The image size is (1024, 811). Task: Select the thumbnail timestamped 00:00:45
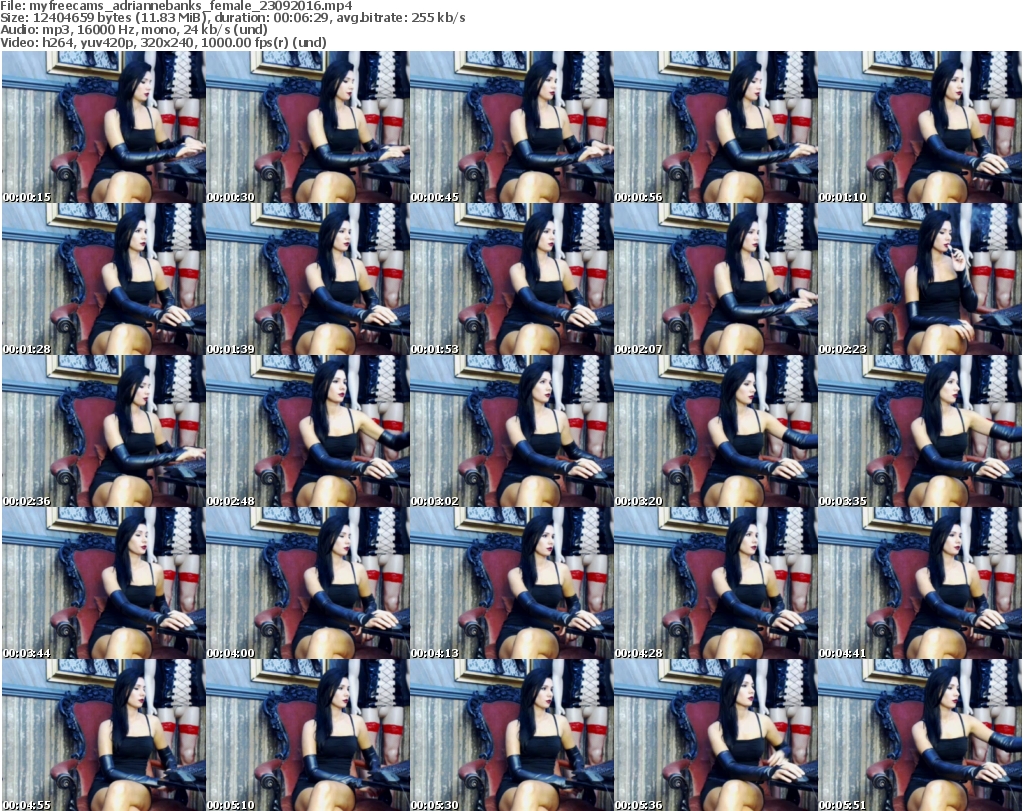[x=511, y=127]
